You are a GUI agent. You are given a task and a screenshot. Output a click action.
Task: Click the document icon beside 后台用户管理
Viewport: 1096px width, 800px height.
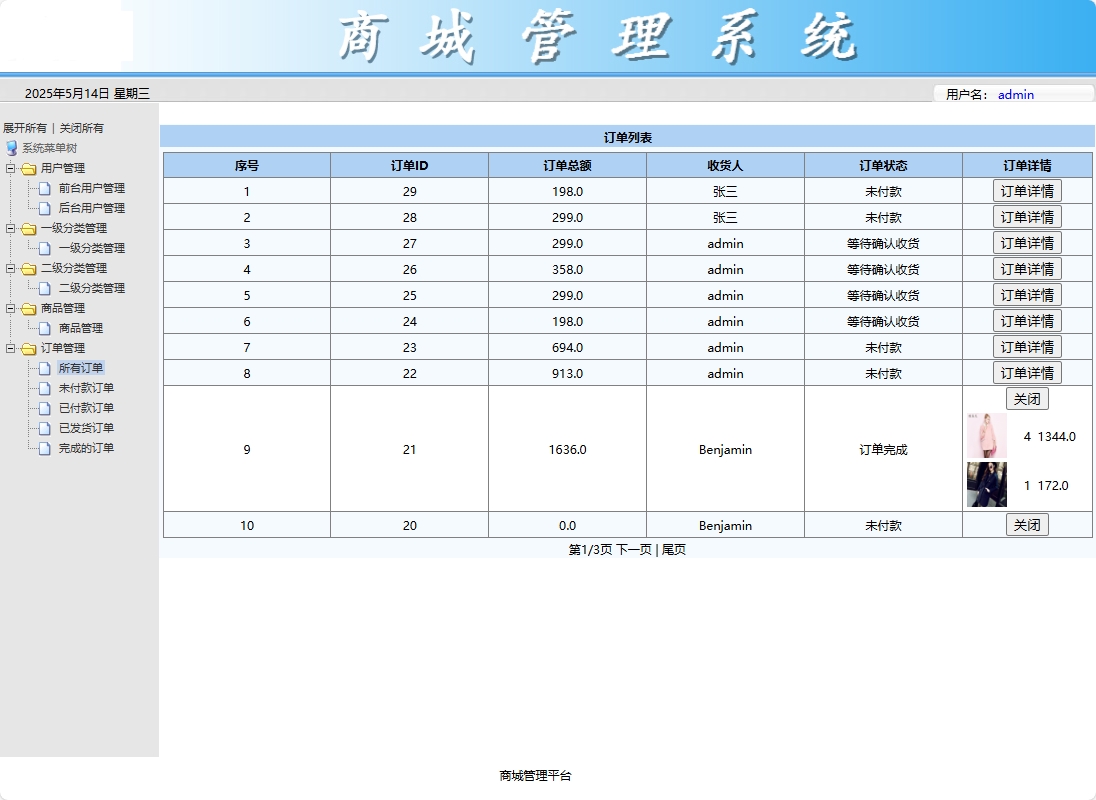pyautogui.click(x=46, y=208)
